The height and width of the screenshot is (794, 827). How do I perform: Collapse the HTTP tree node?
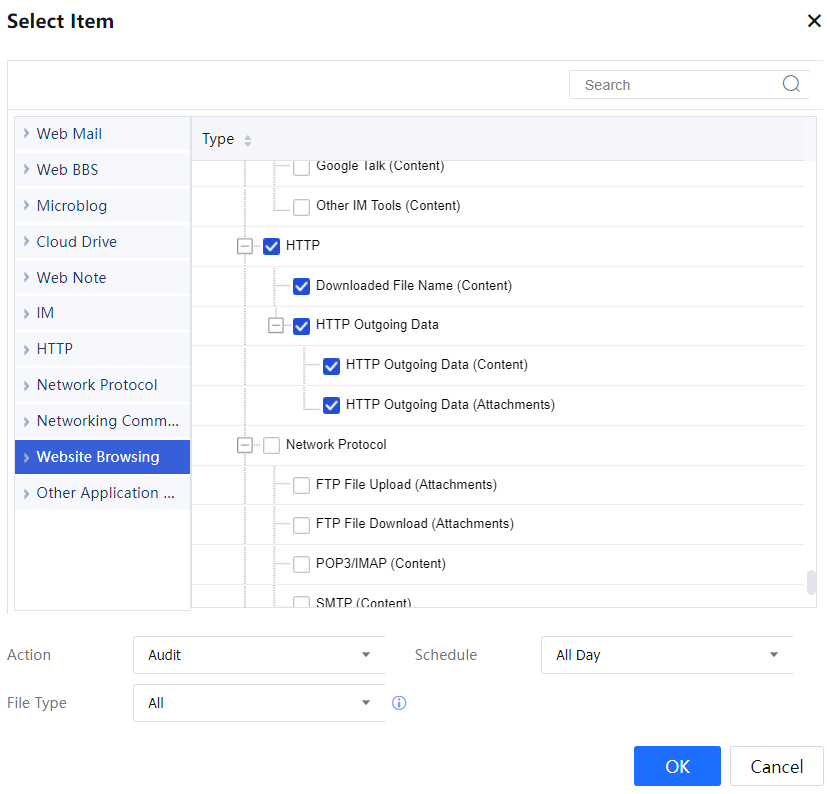click(245, 246)
